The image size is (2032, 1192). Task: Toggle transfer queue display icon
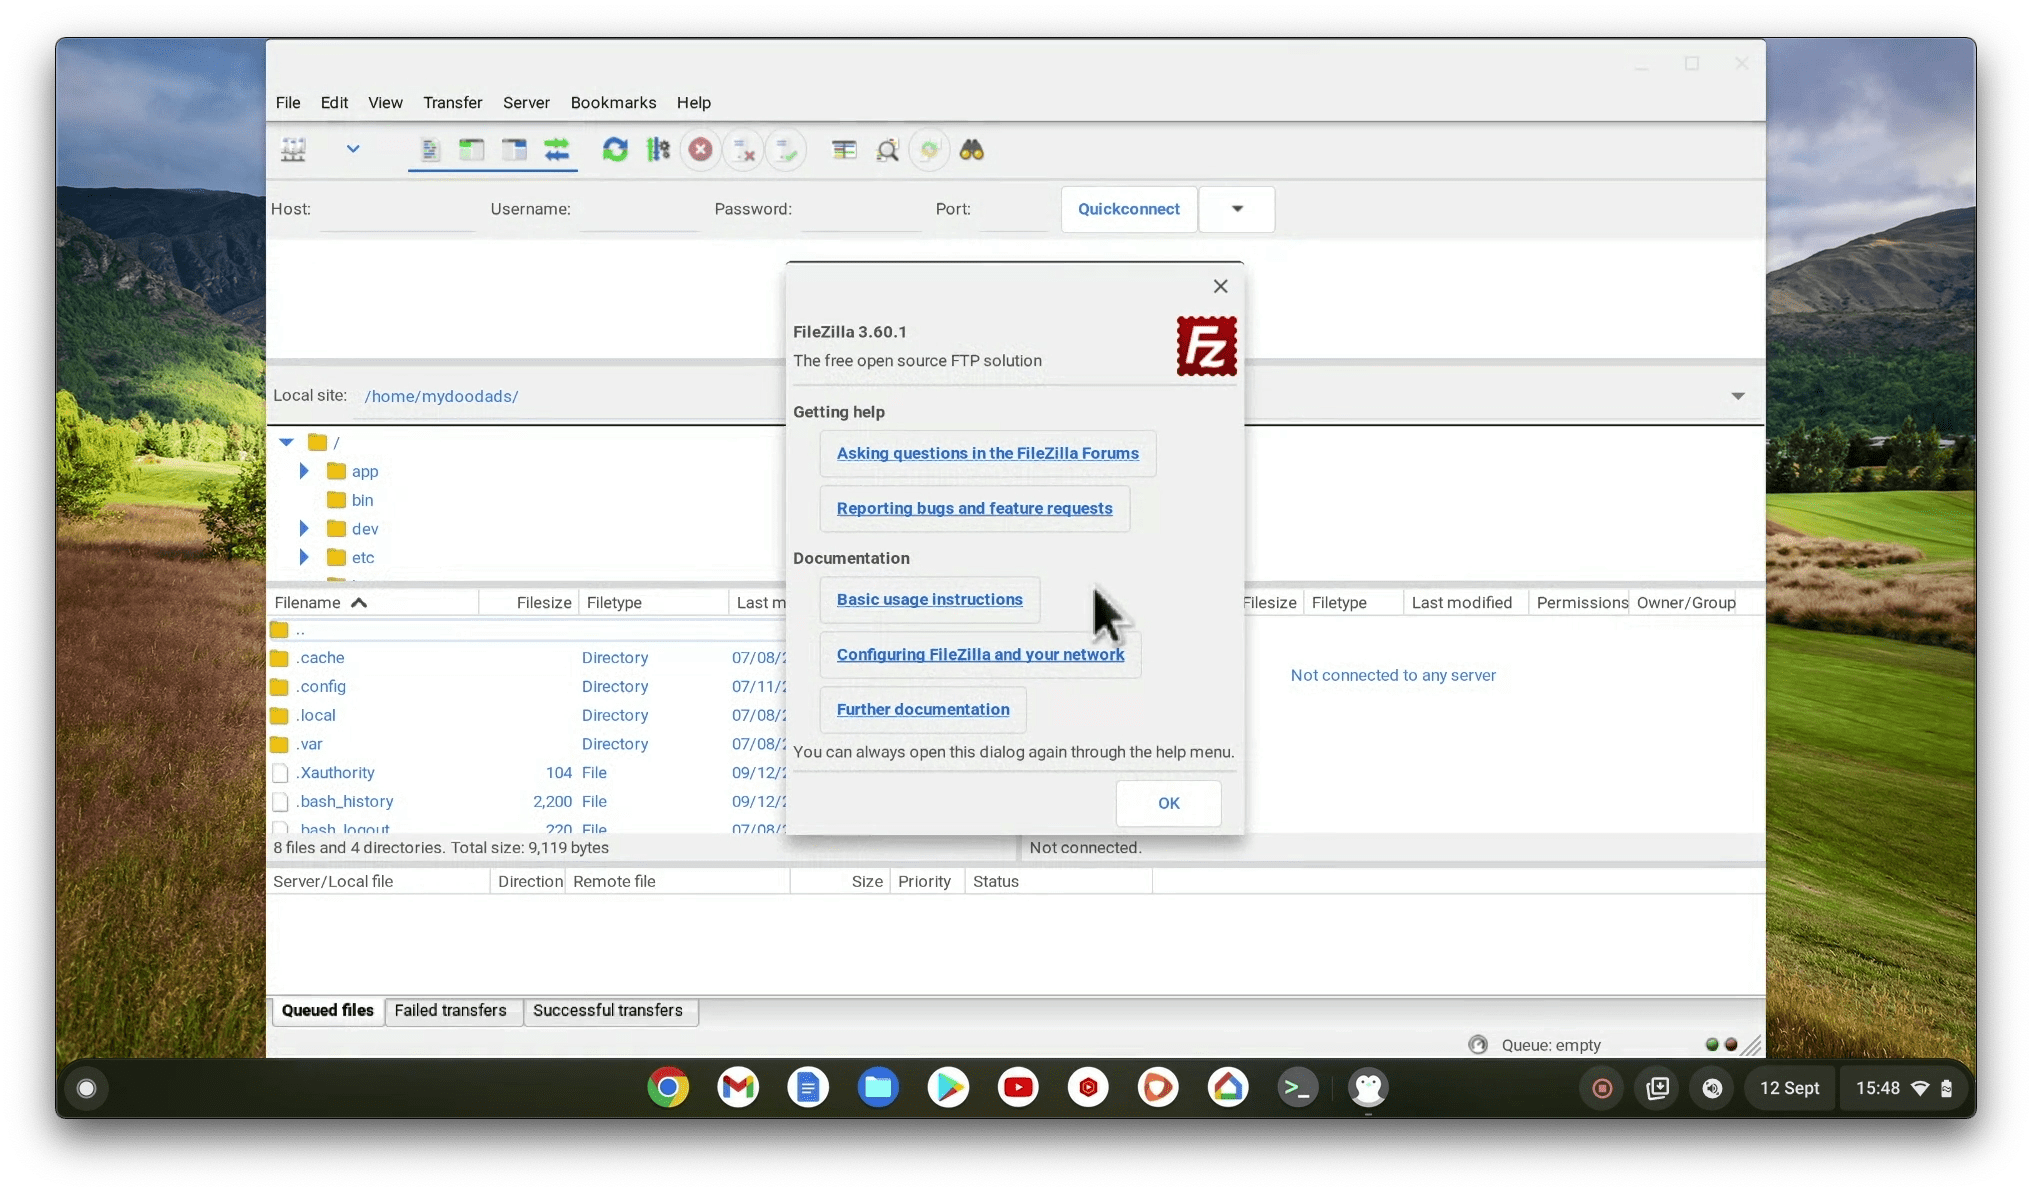(x=557, y=150)
